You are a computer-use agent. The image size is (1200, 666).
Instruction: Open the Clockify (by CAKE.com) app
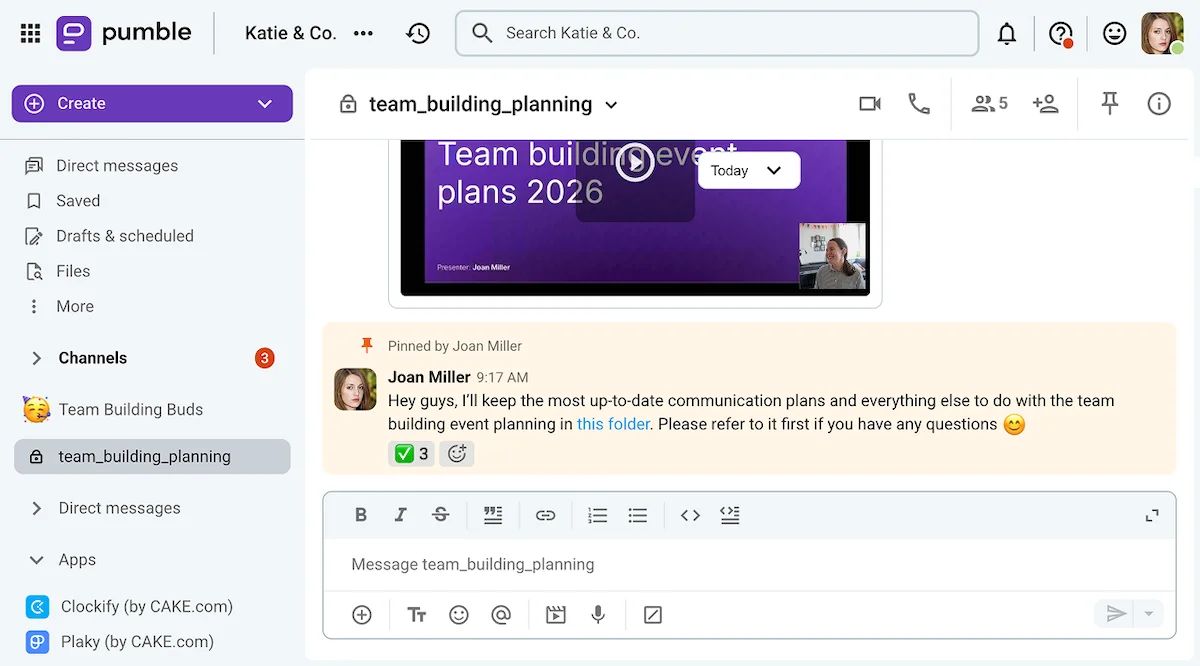pos(129,606)
